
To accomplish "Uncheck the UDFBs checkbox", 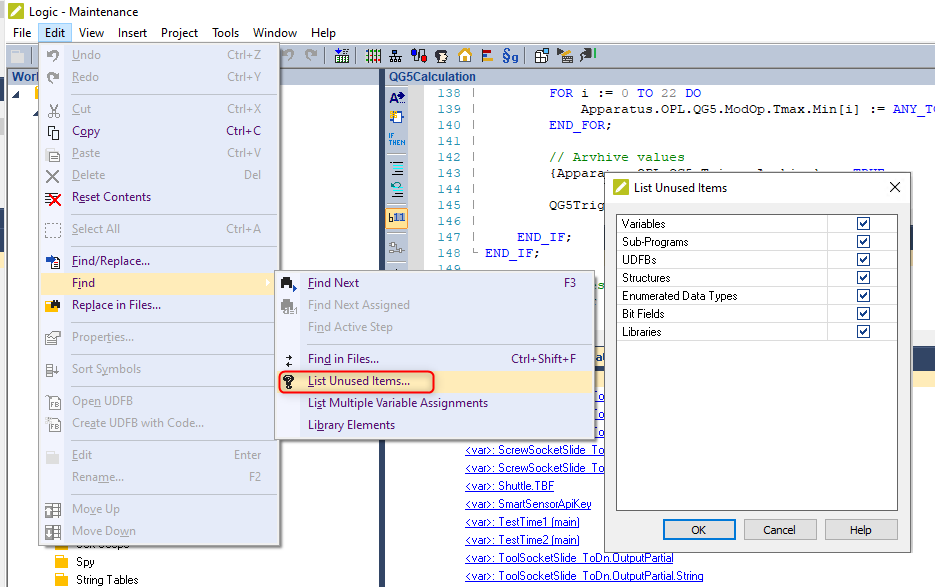I will 863,260.
